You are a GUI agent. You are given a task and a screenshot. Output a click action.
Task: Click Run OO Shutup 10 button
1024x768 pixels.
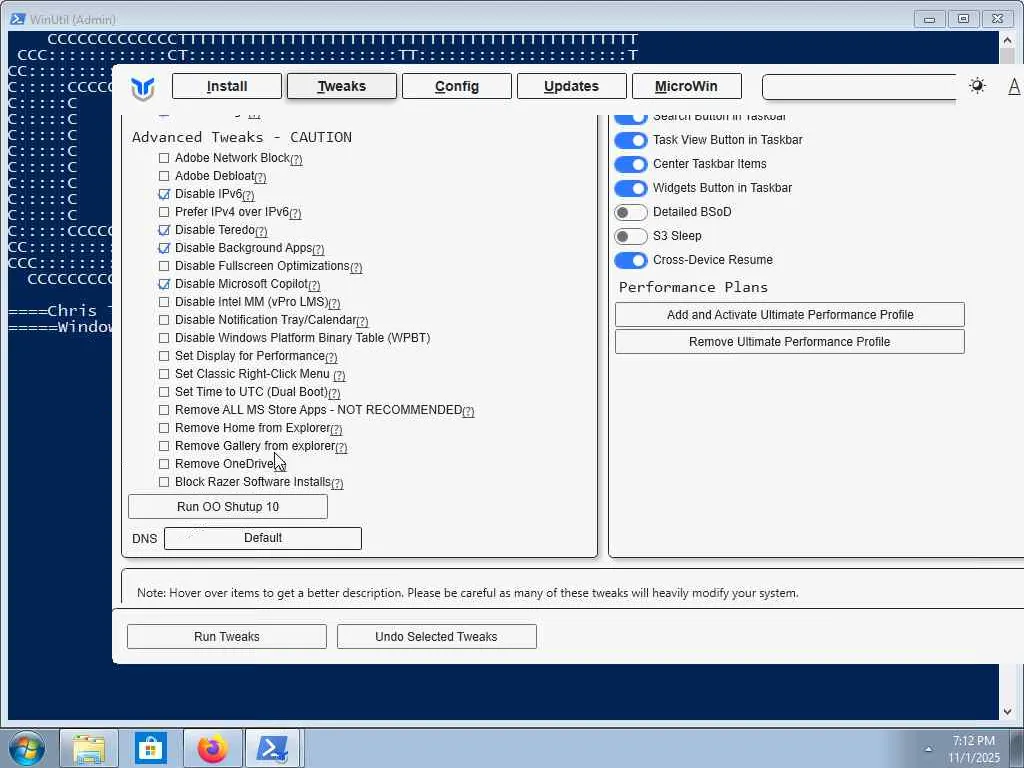228,507
